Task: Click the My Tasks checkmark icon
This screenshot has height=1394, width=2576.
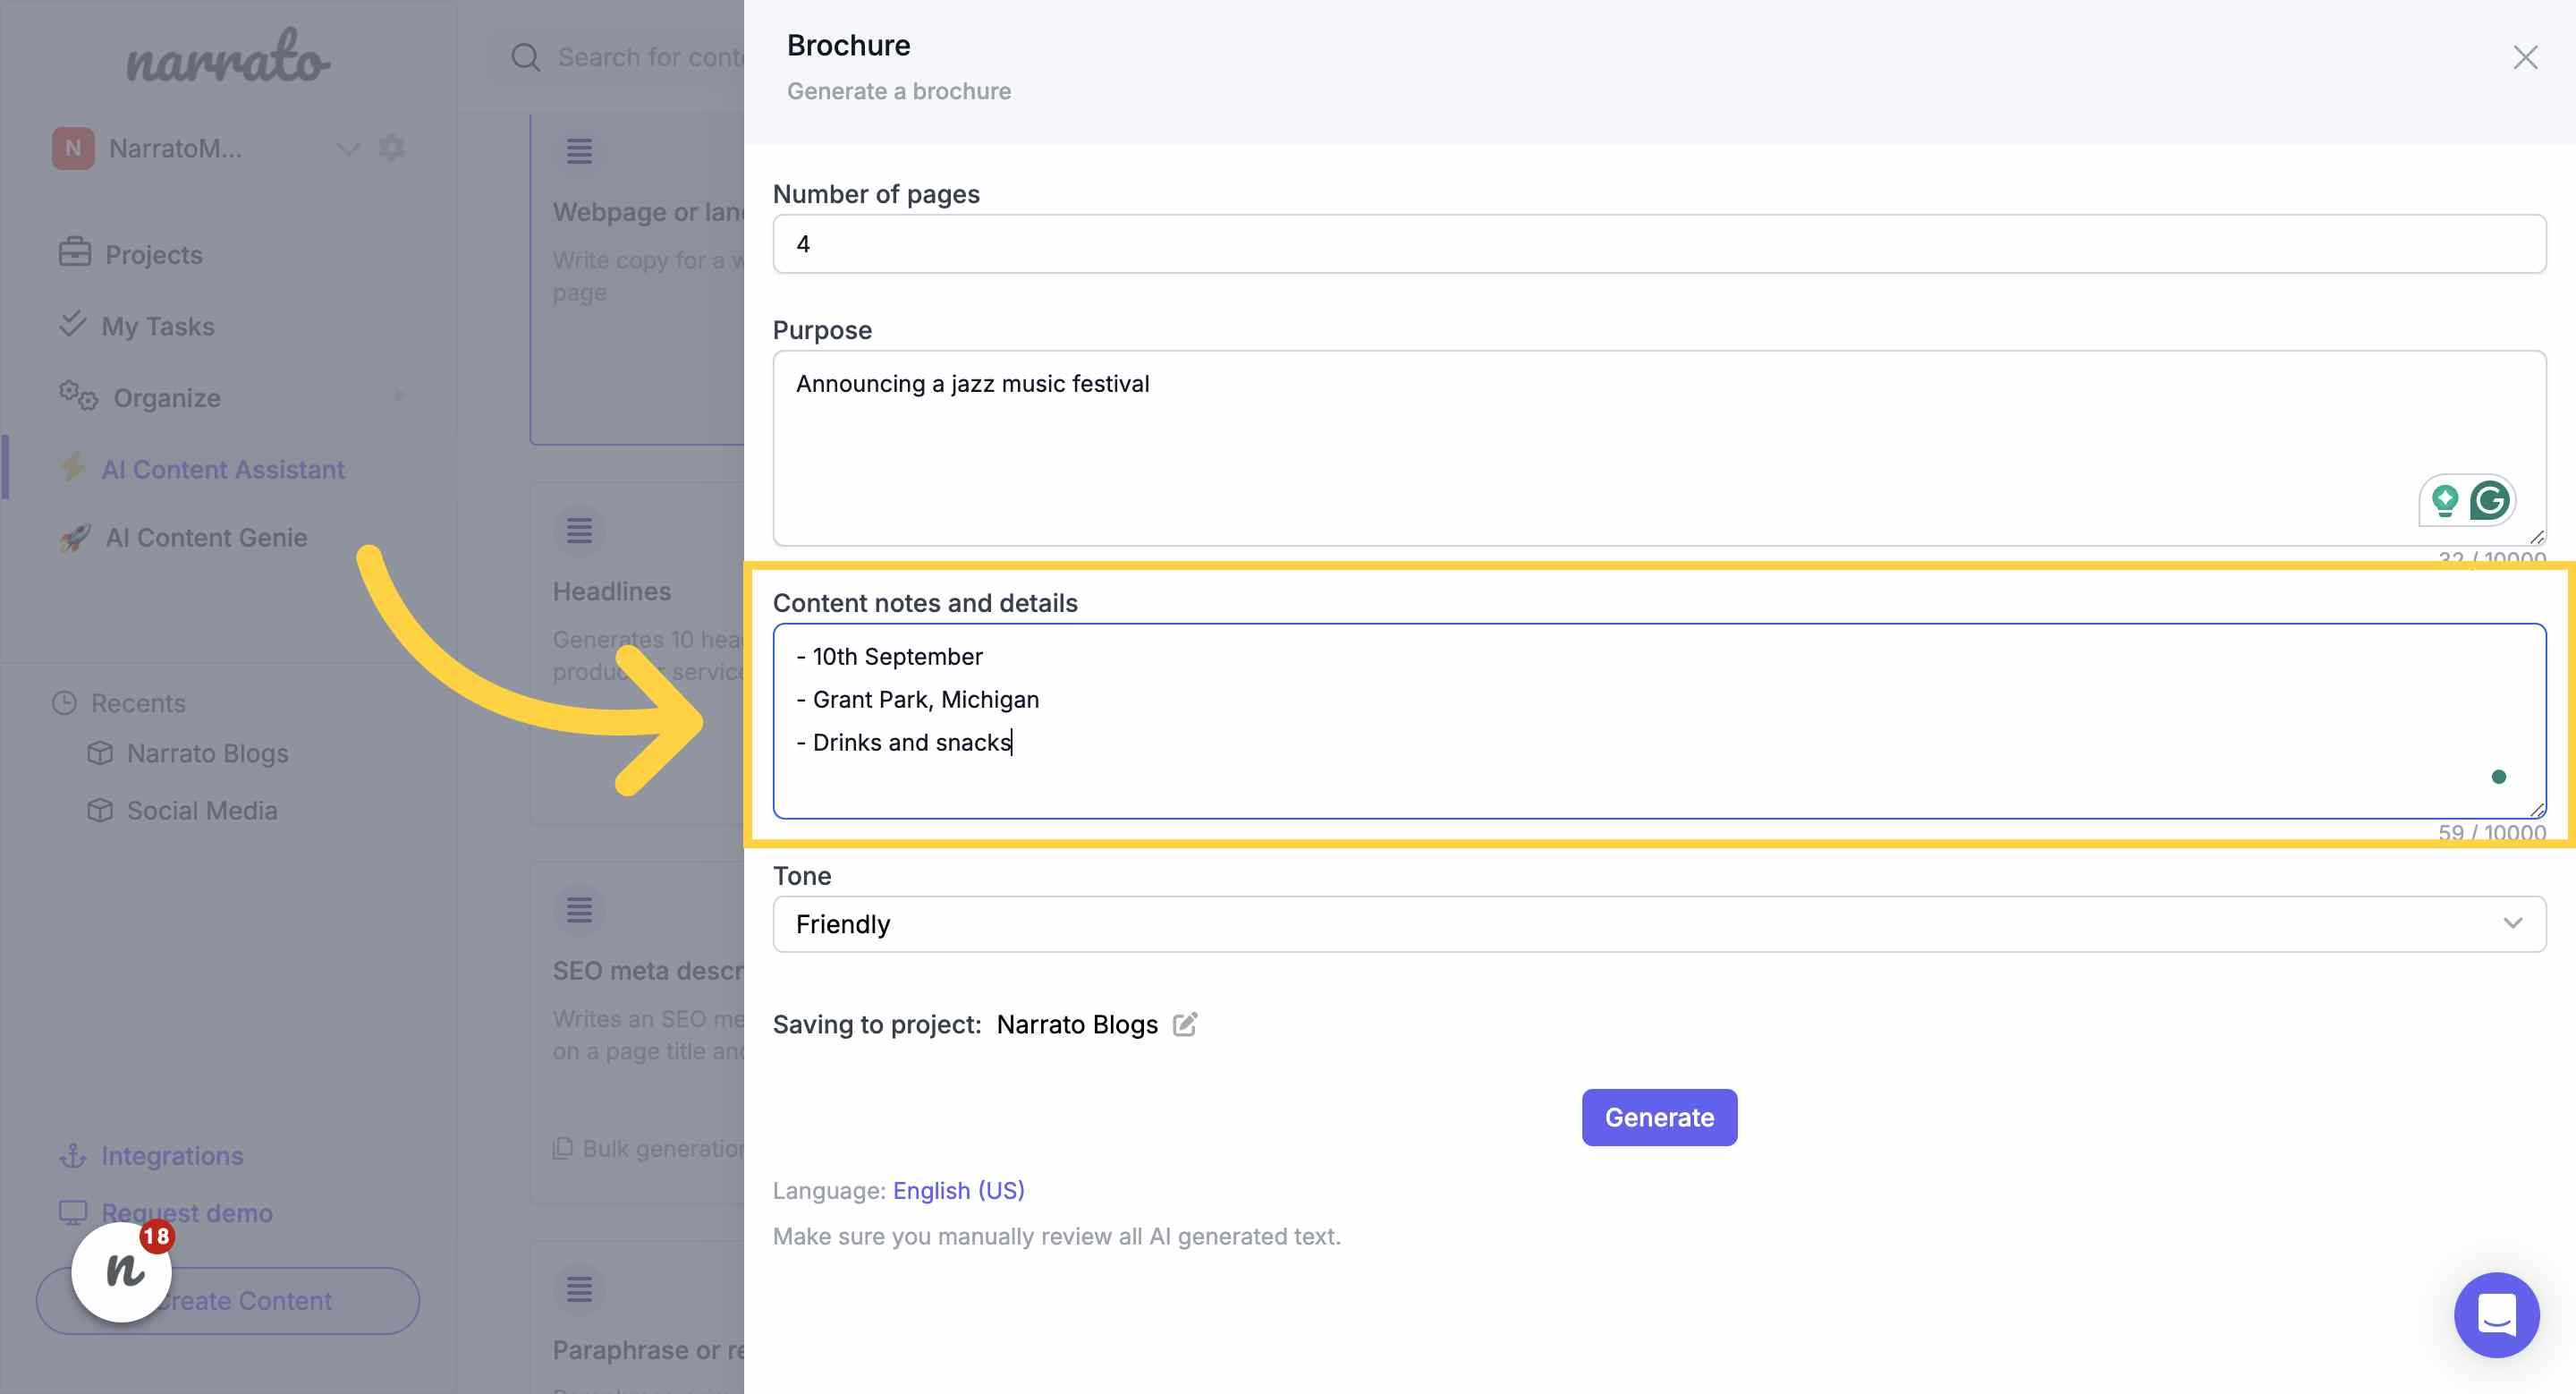Action: [x=72, y=323]
